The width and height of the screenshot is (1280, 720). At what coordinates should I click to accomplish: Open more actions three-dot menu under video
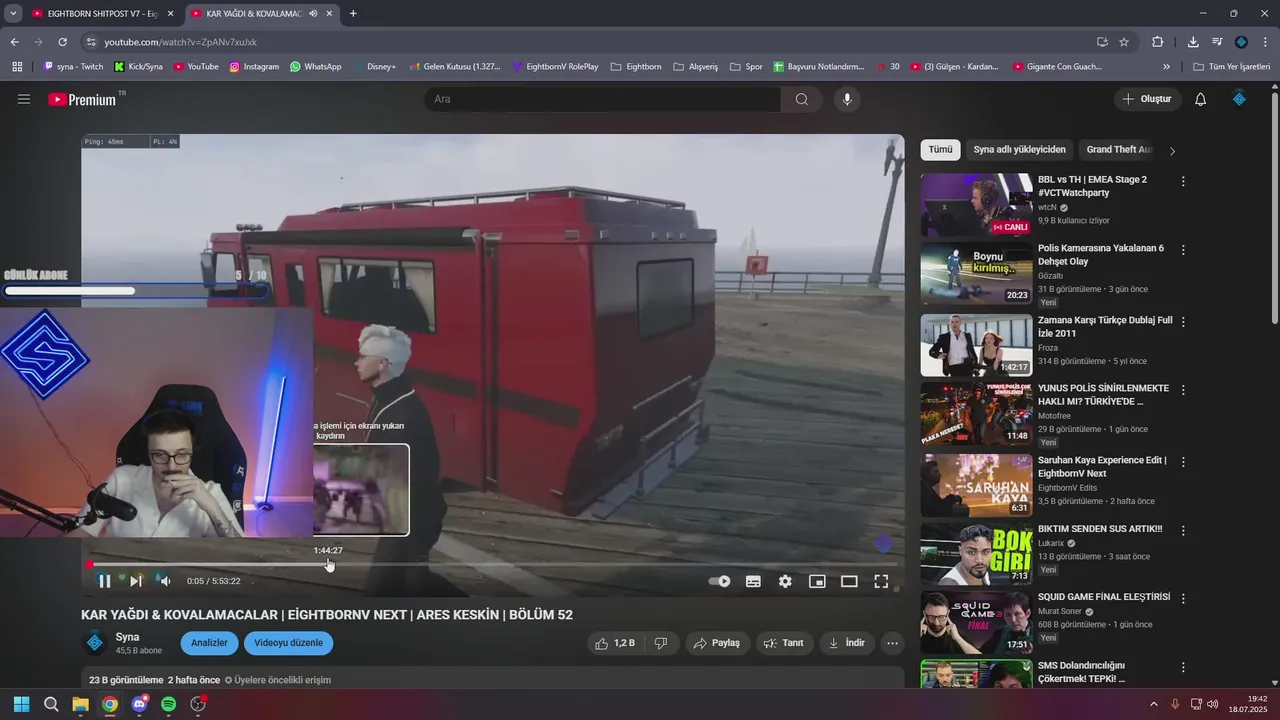892,643
